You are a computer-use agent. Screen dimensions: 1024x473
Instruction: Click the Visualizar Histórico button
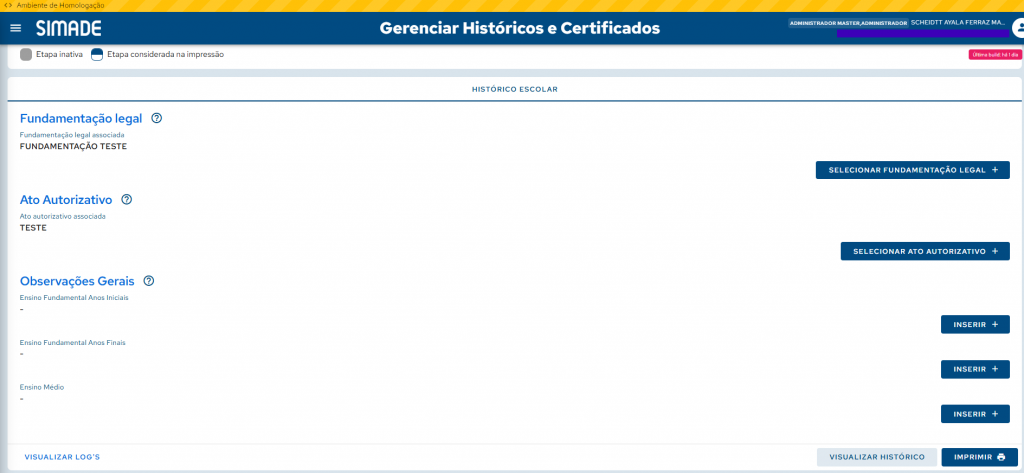coord(877,457)
